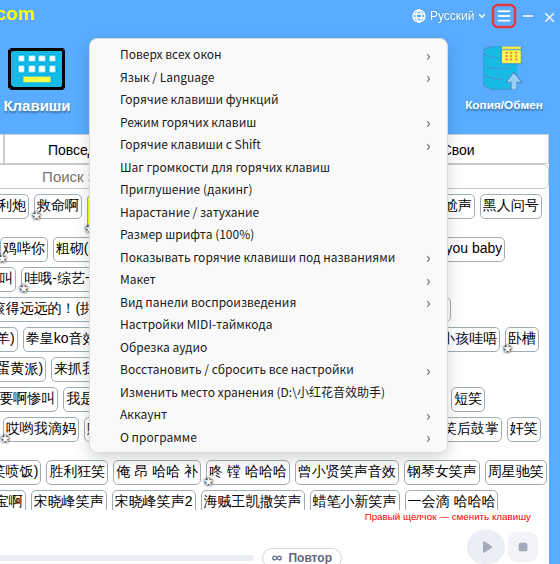Screen dimensions: 560x564
Task: Play the 卧槽 sound button
Action: pyautogui.click(x=522, y=339)
